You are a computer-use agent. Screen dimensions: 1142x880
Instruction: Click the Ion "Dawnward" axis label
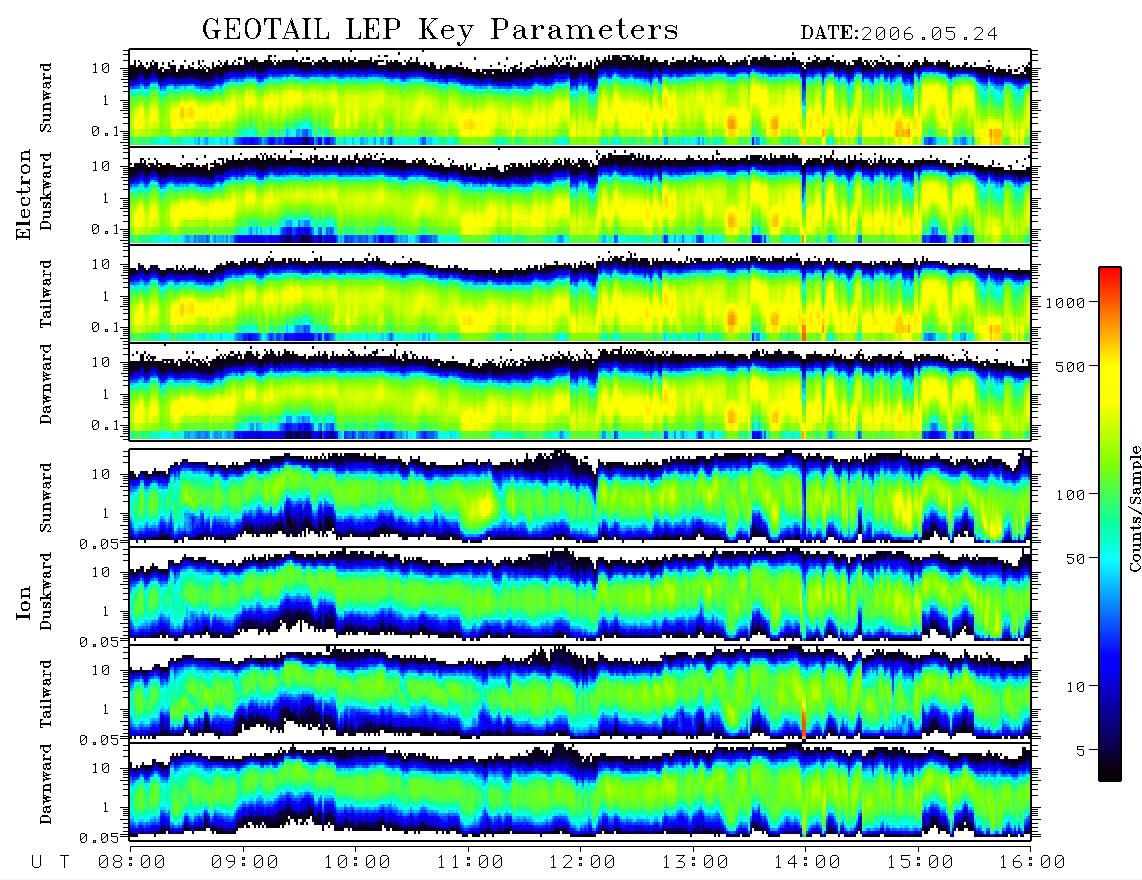(46, 784)
